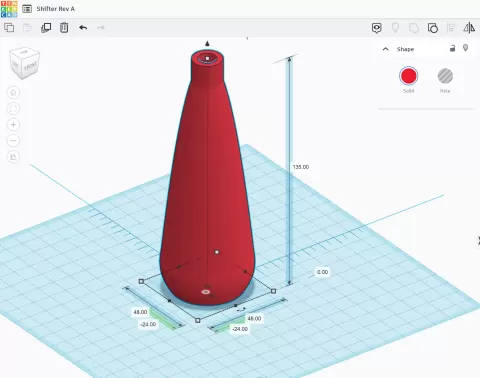Click the left 48.00 dimension value

click(x=140, y=312)
